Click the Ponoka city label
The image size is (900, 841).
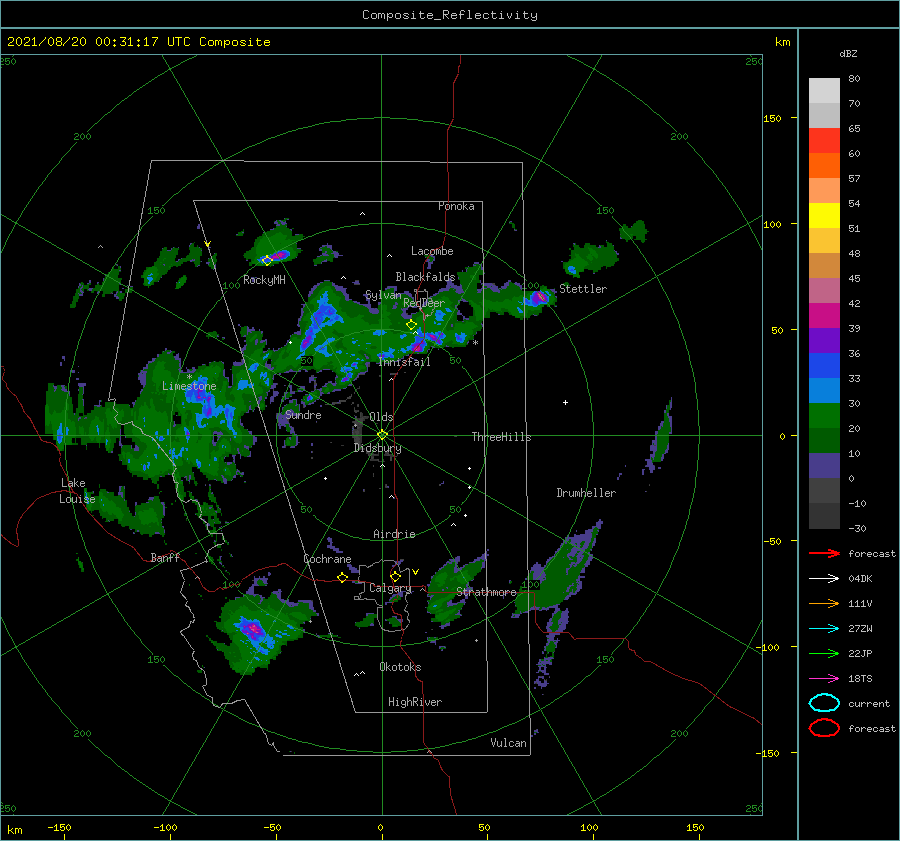pos(456,206)
